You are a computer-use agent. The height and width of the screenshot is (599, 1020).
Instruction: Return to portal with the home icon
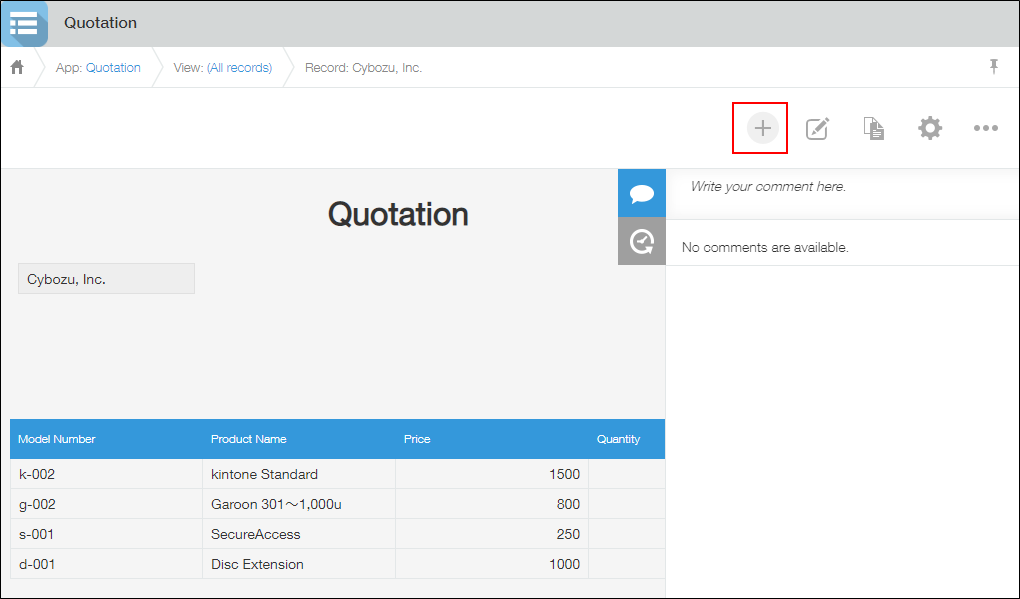click(x=16, y=66)
